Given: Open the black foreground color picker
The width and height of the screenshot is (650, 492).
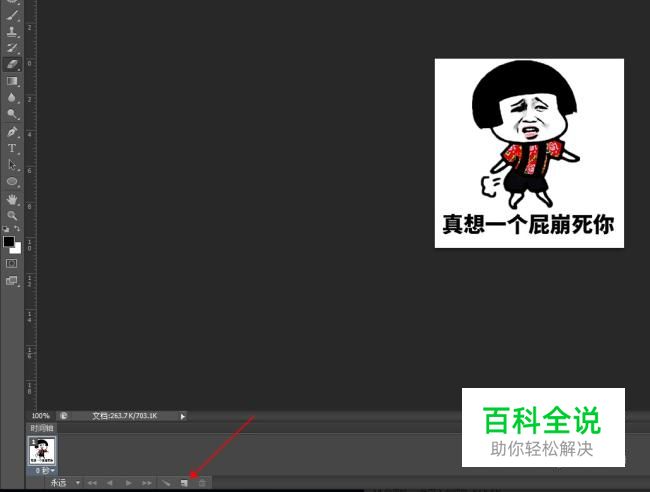Looking at the screenshot, I should (8, 241).
